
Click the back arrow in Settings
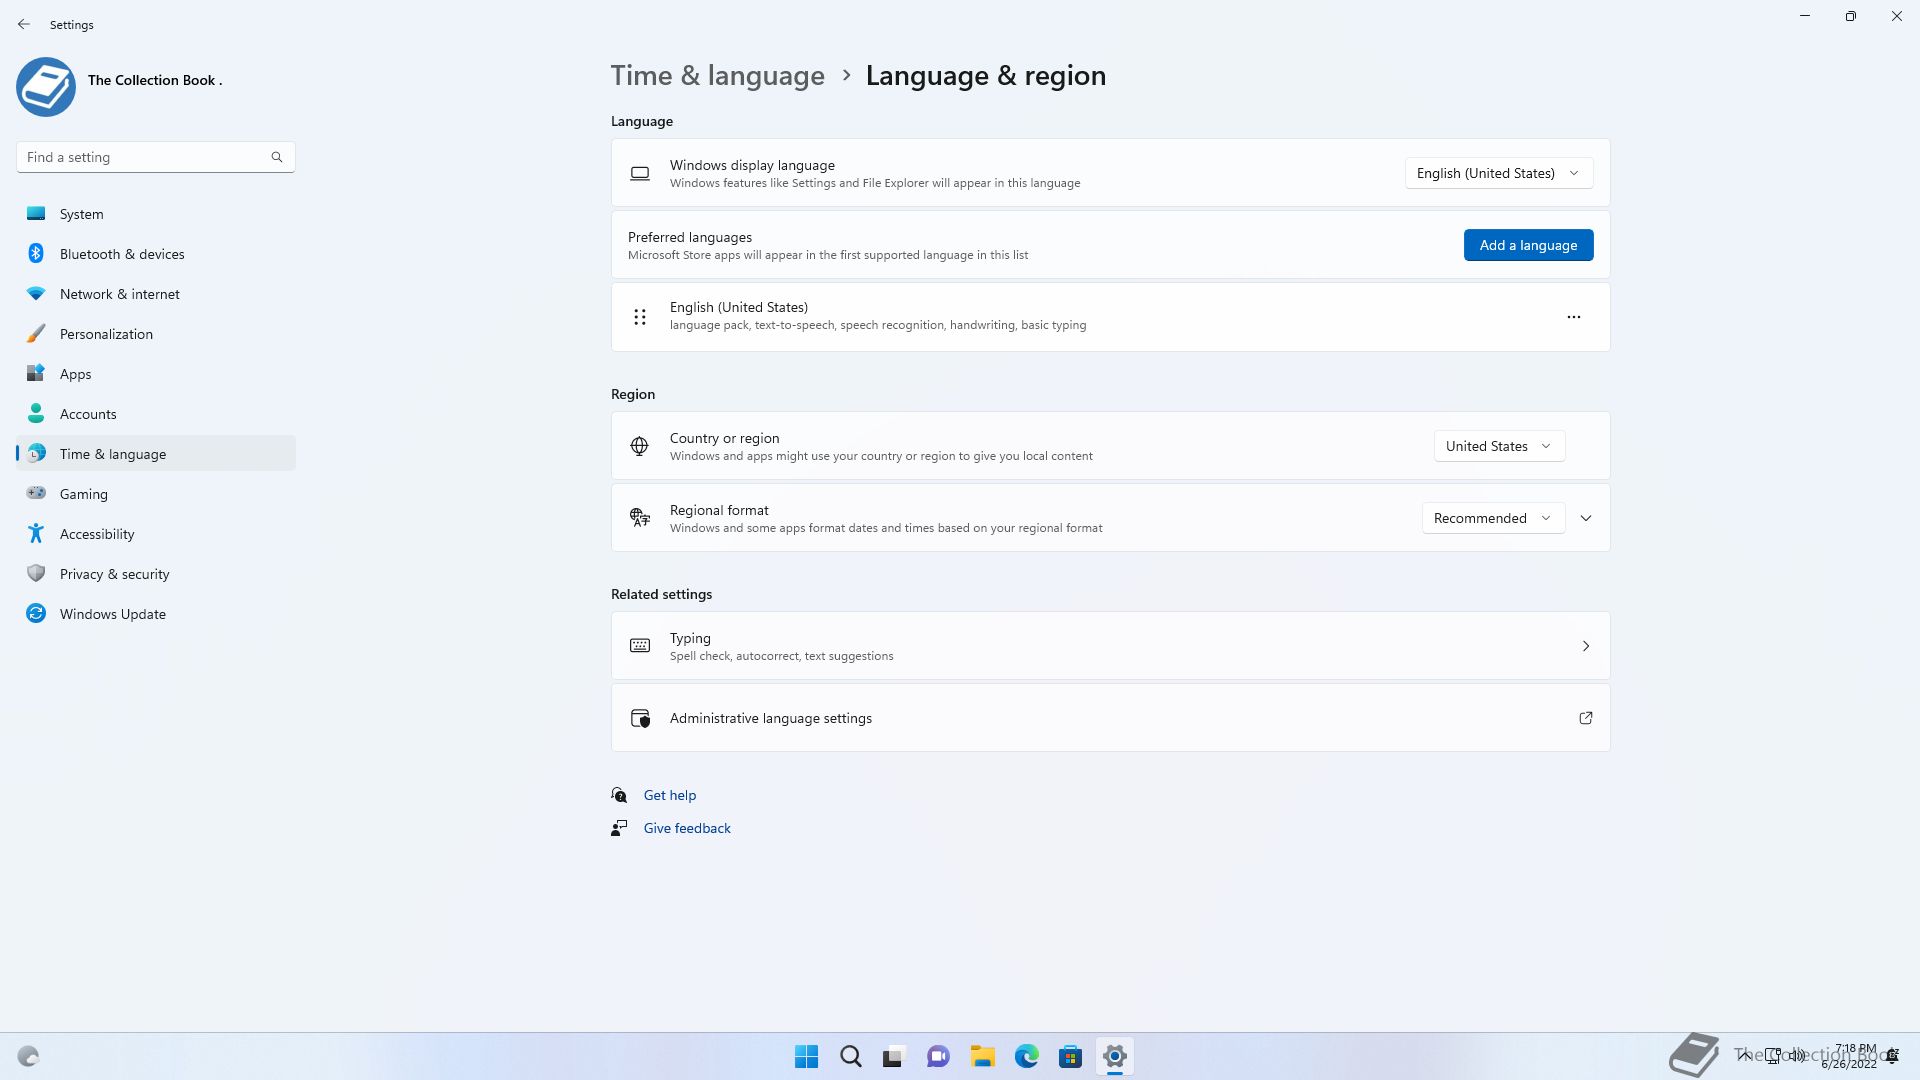(x=24, y=24)
